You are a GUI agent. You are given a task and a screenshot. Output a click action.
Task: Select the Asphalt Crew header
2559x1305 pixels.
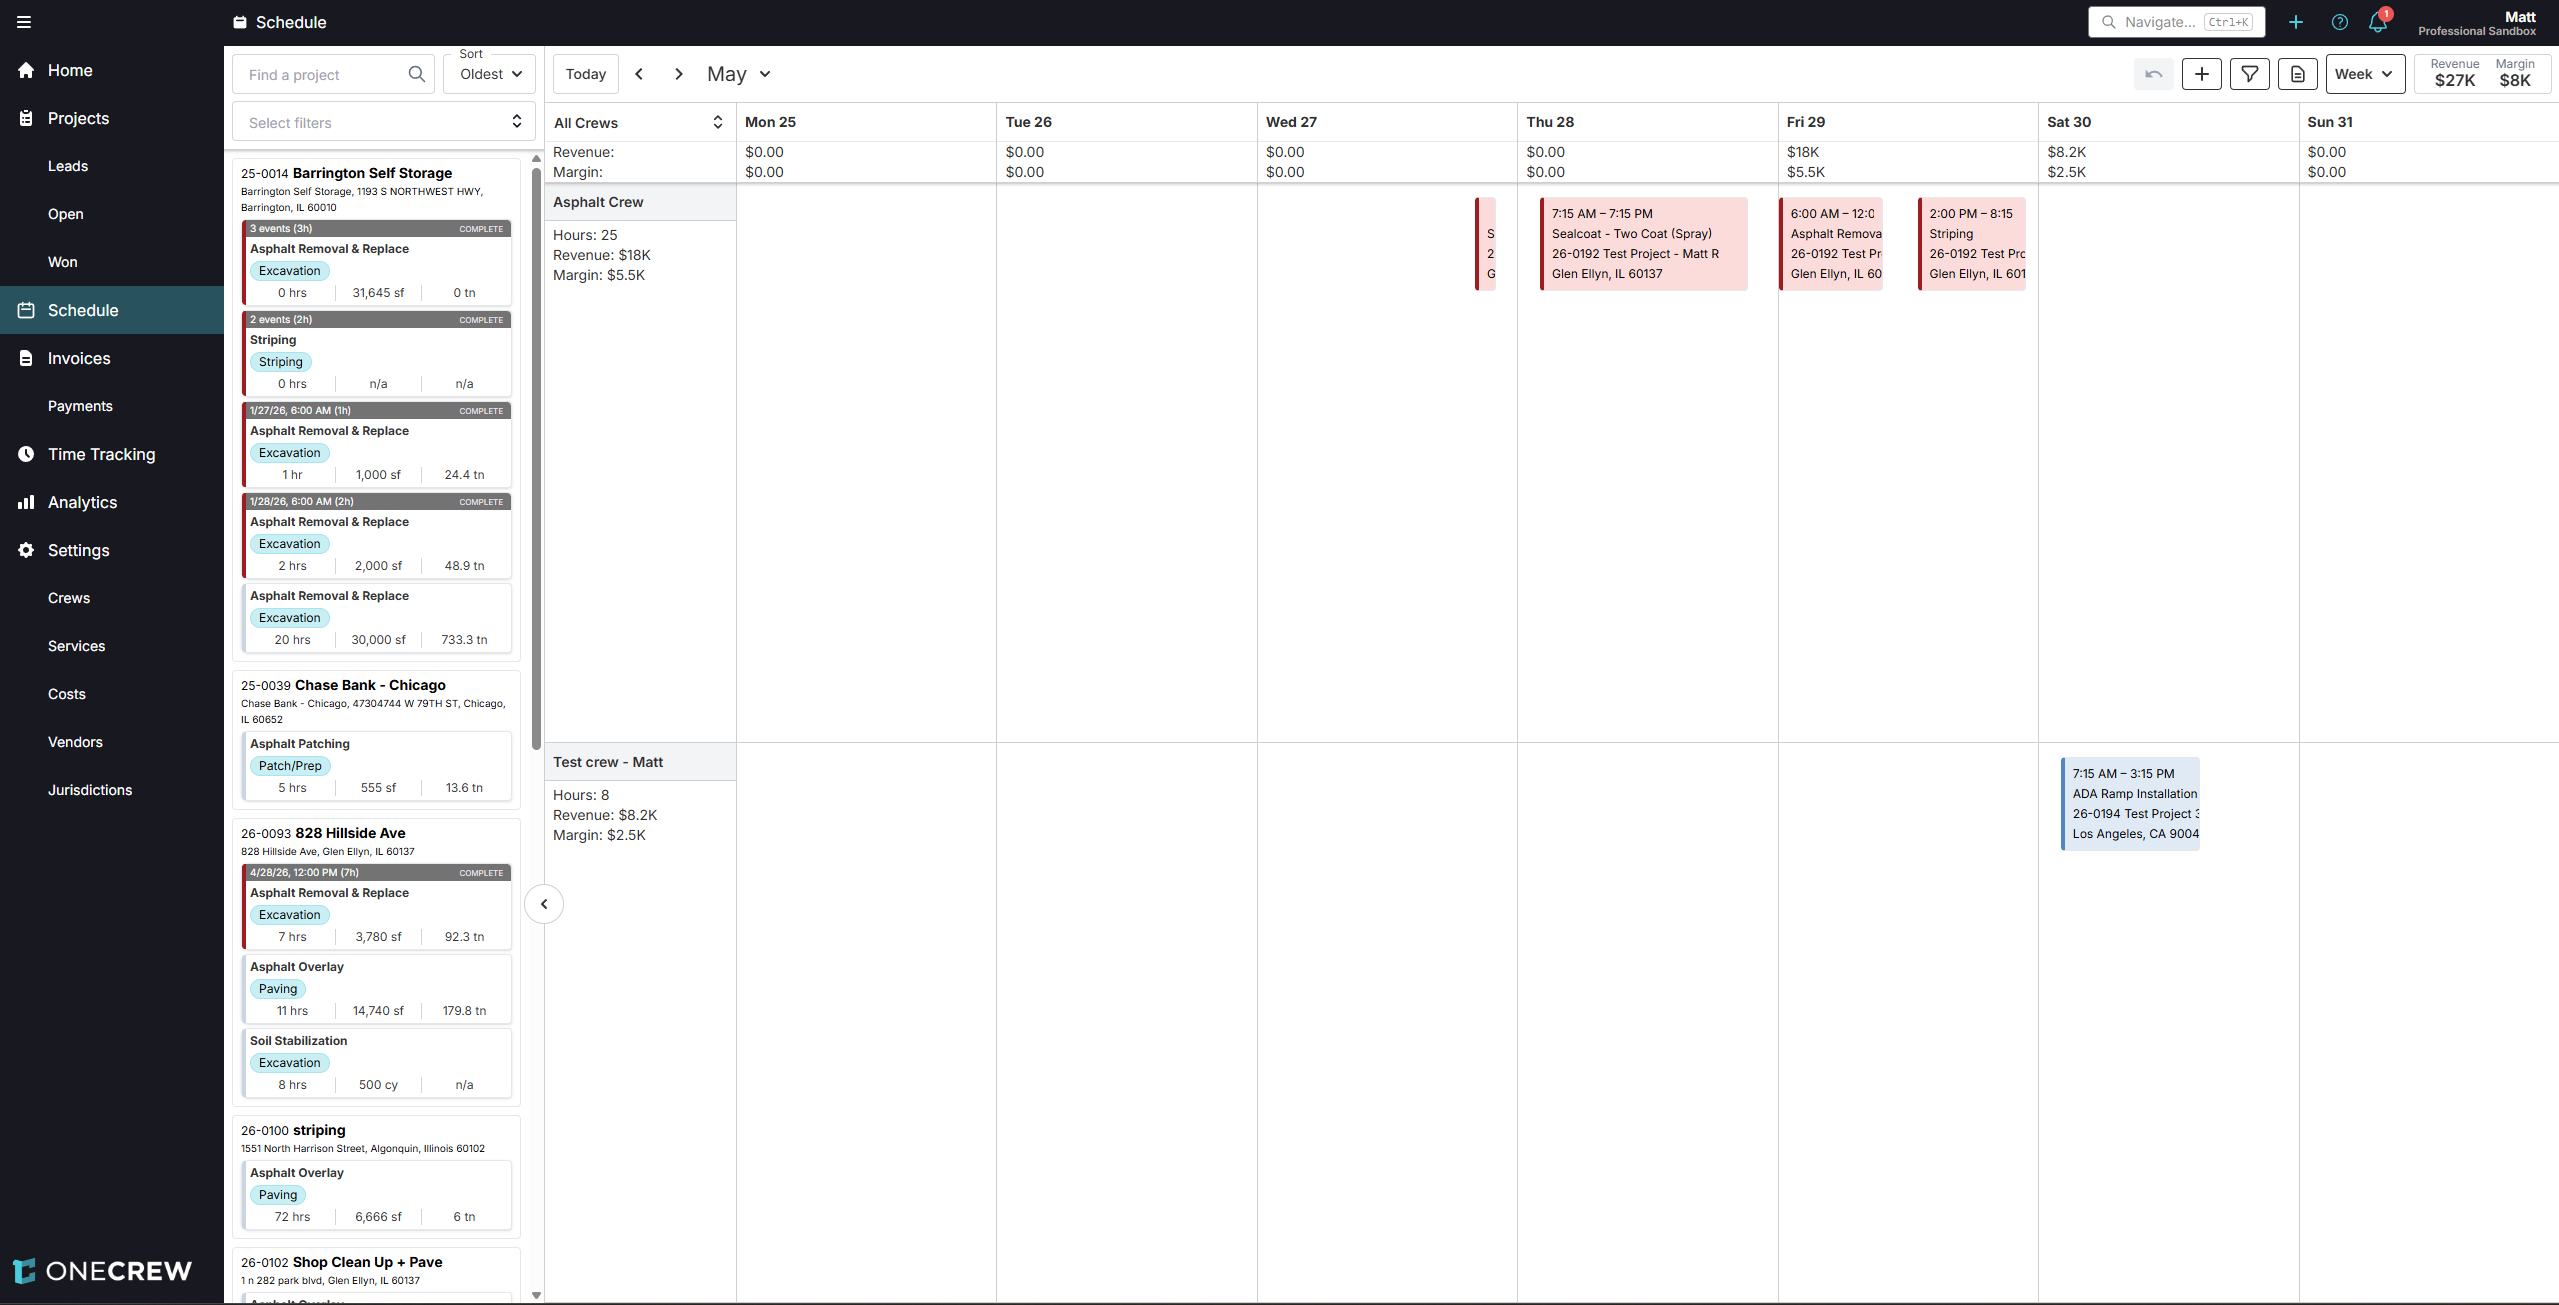(640, 202)
